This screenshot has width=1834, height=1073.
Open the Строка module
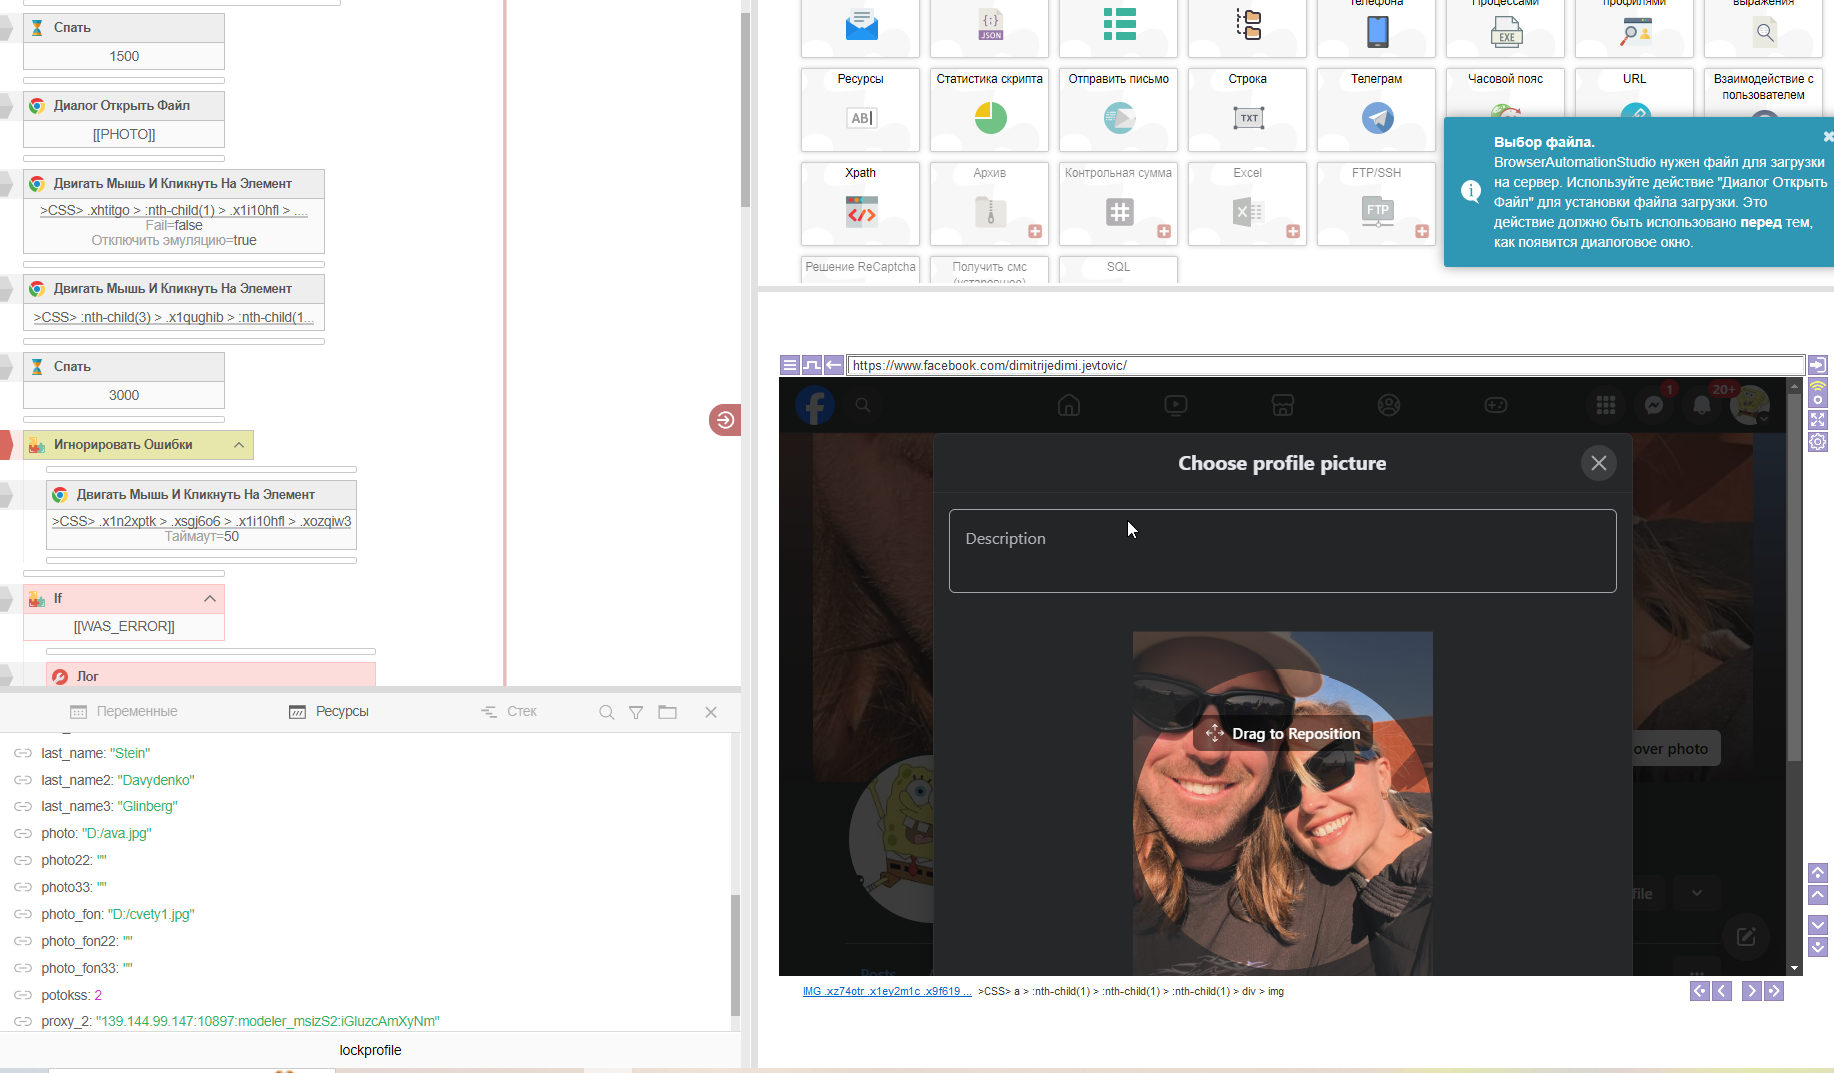click(x=1247, y=109)
